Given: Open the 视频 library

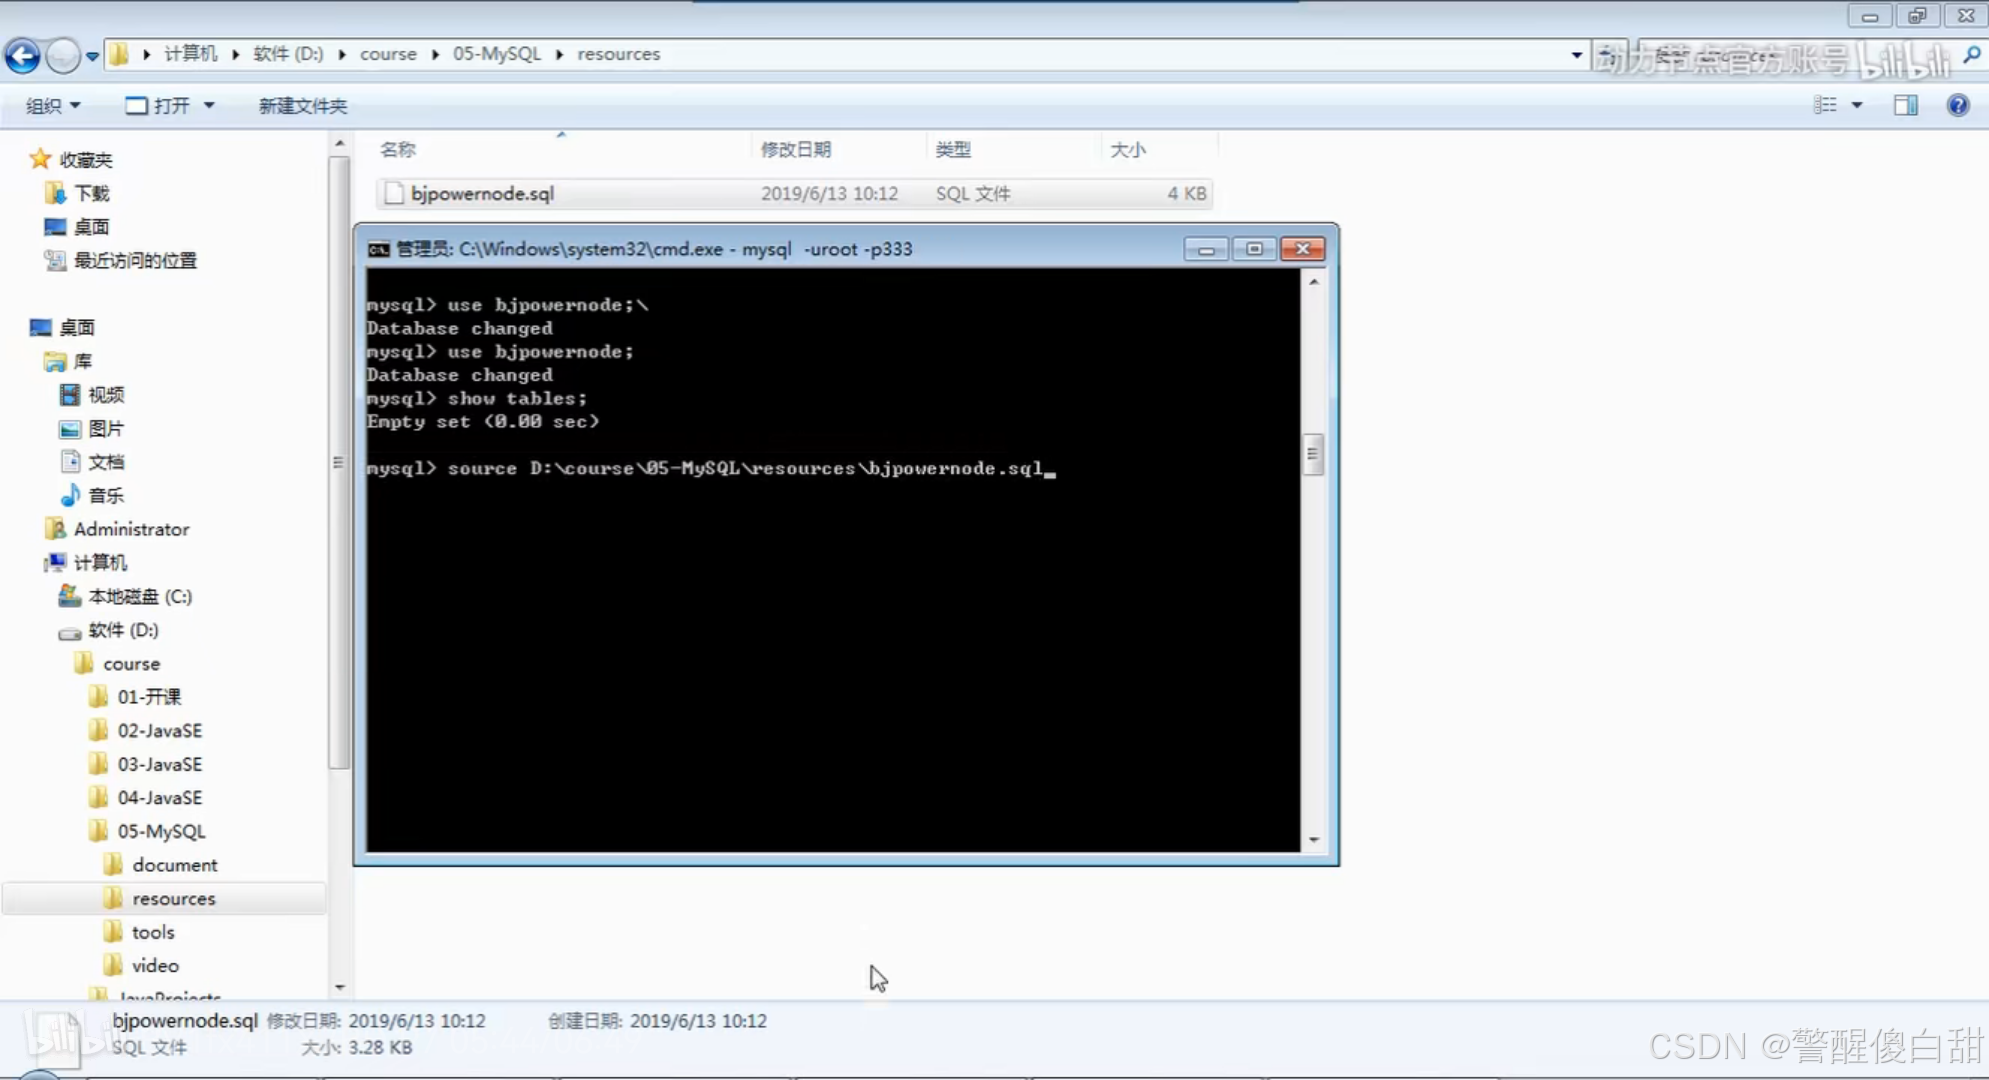Looking at the screenshot, I should click(x=106, y=395).
